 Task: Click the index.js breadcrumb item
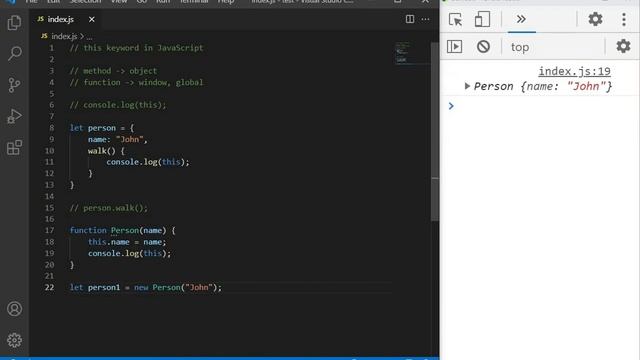point(64,36)
